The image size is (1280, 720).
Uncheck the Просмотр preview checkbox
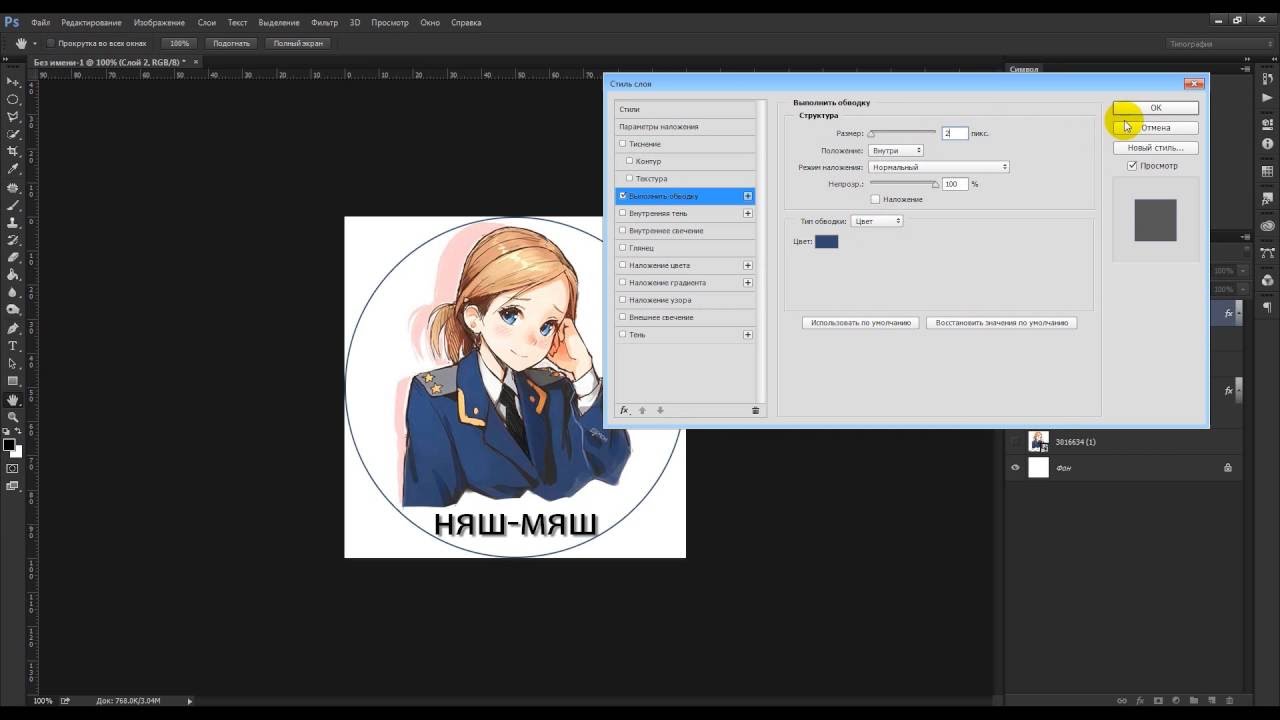pos(1132,165)
